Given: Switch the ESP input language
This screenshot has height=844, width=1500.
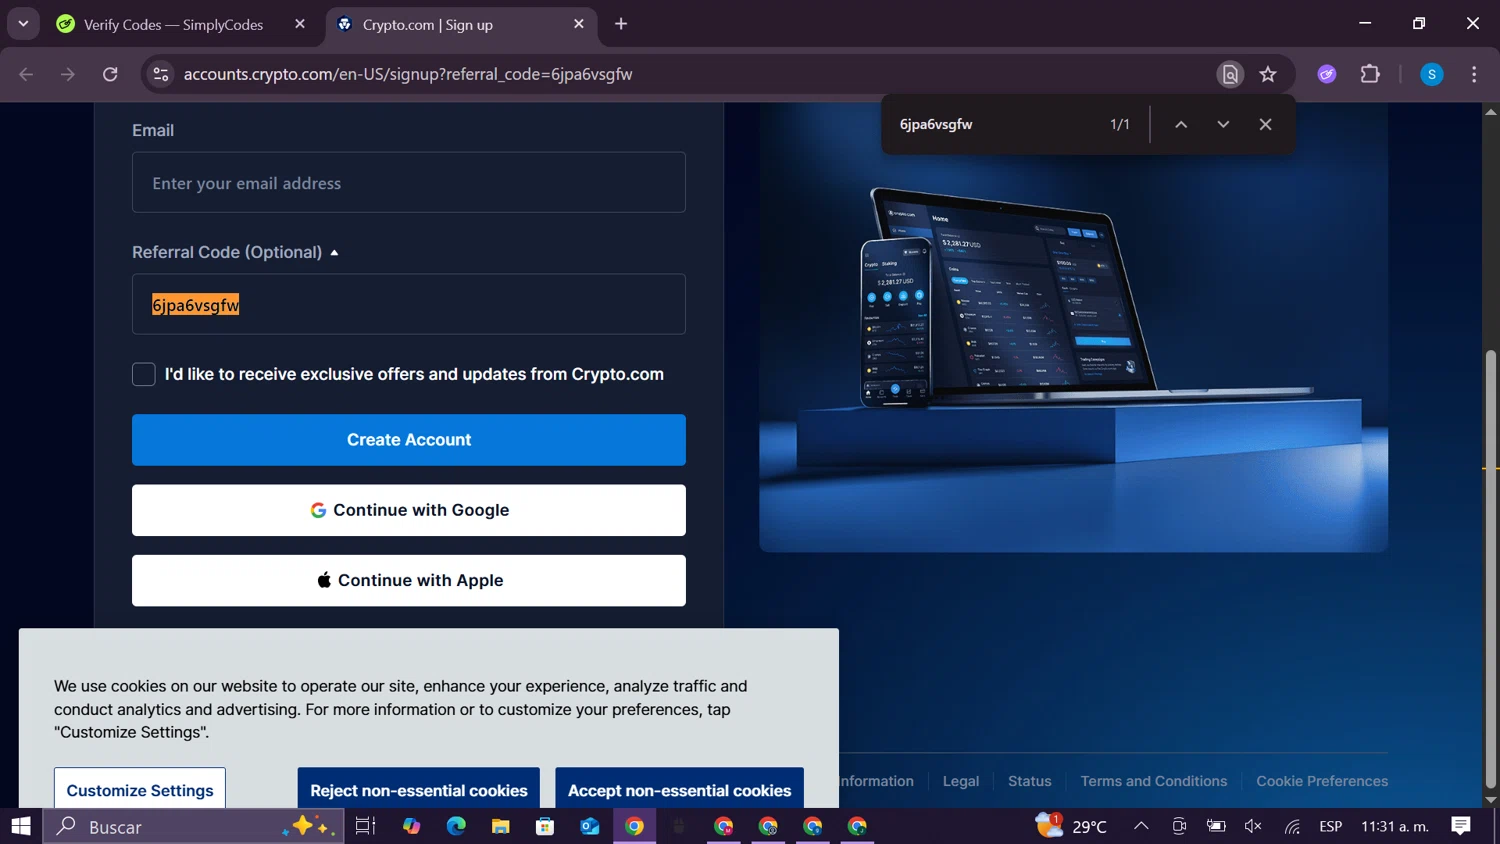Looking at the screenshot, I should pos(1330,826).
